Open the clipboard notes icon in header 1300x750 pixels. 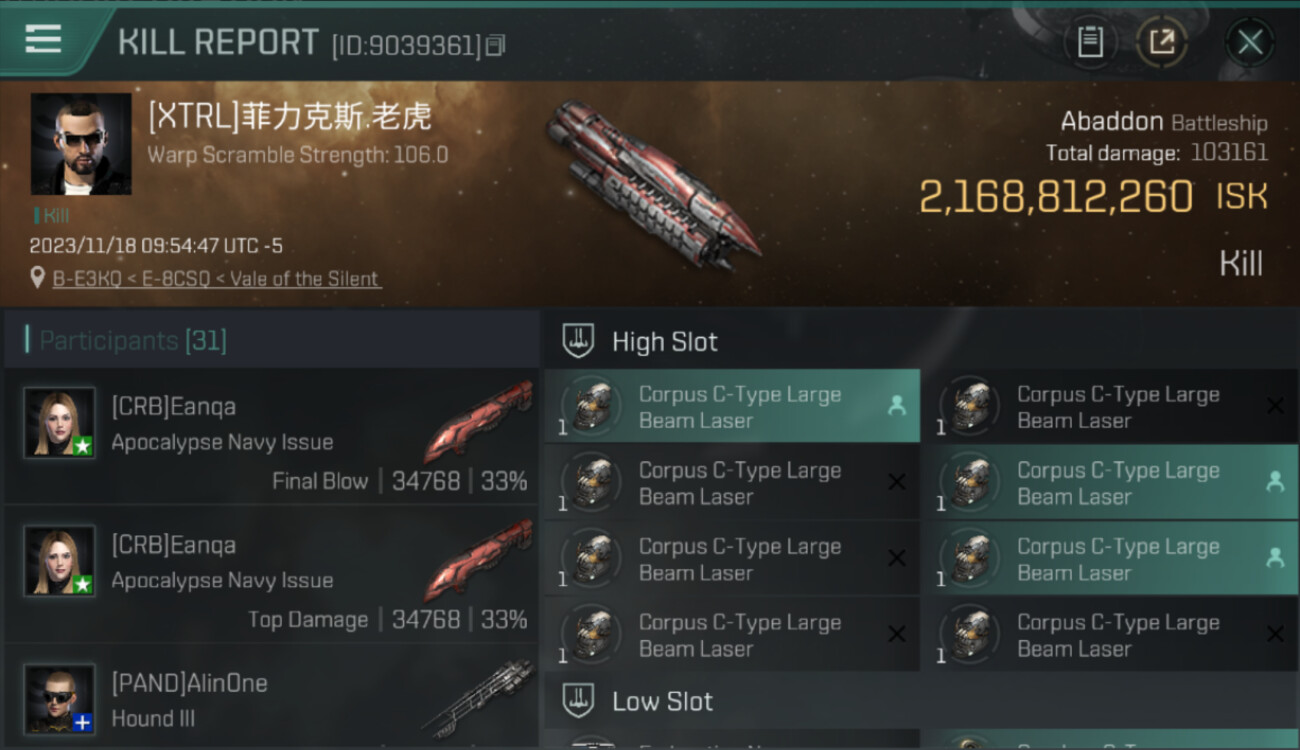[x=1090, y=42]
